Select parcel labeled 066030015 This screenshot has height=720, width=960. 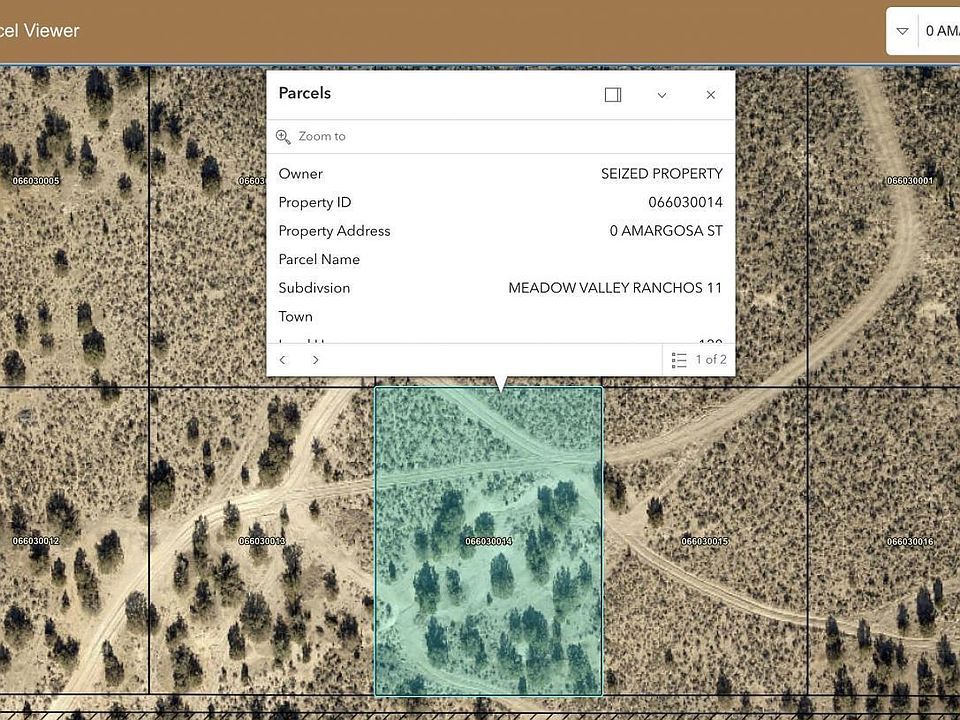705,541
